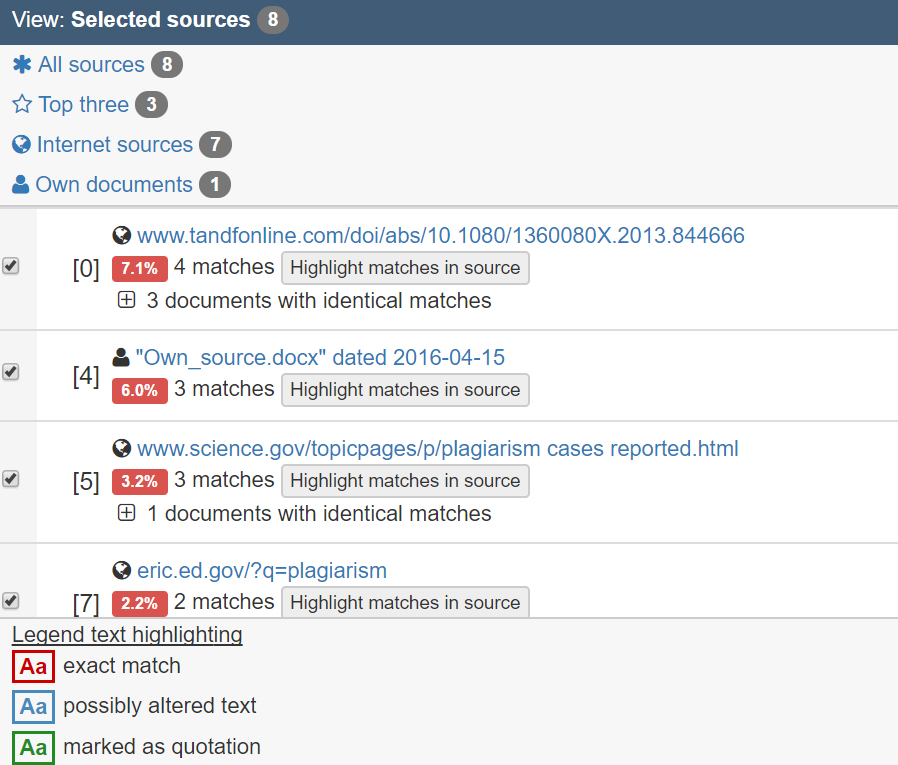The image size is (898, 765).
Task: Click the [4] source index label
Action: [x=86, y=376]
